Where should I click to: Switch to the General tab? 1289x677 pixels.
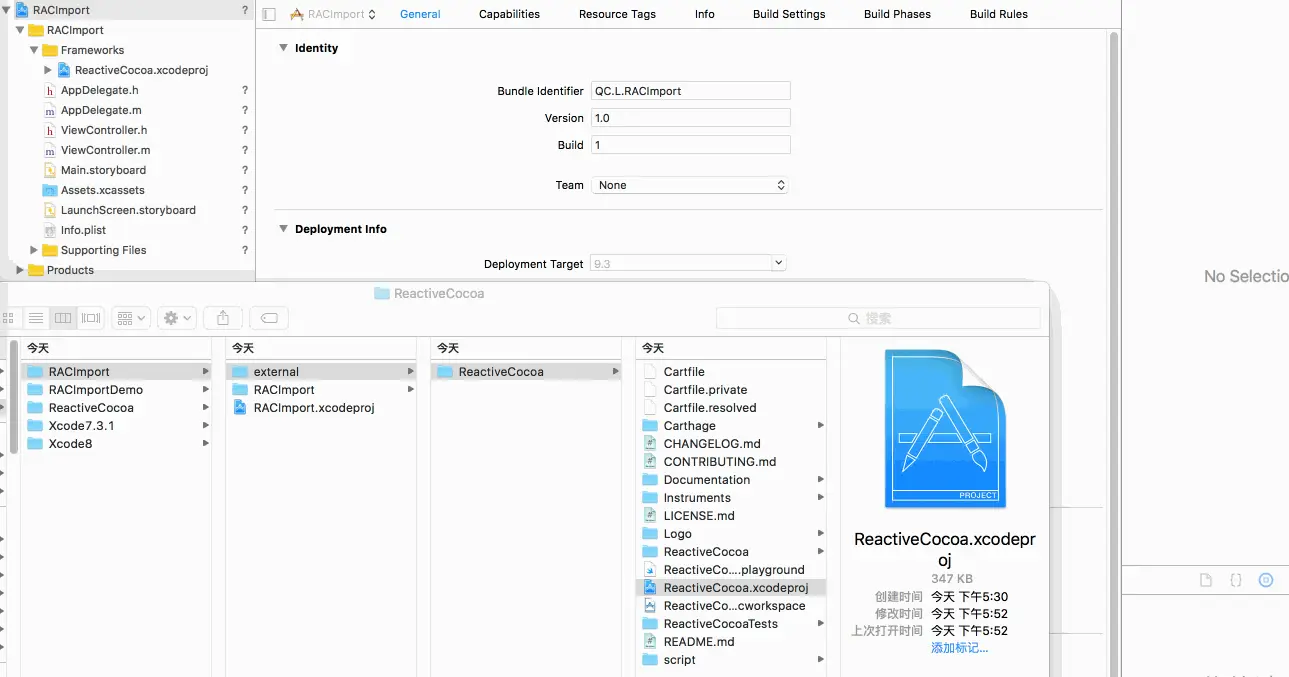420,14
